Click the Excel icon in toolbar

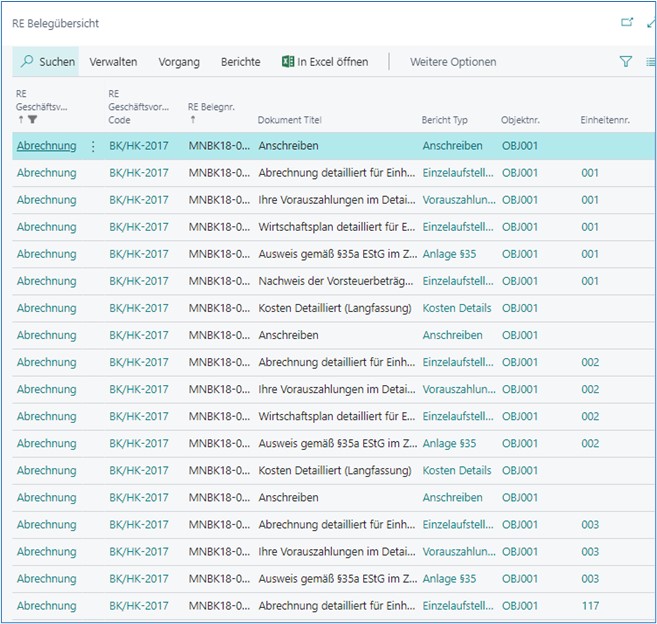[x=288, y=62]
